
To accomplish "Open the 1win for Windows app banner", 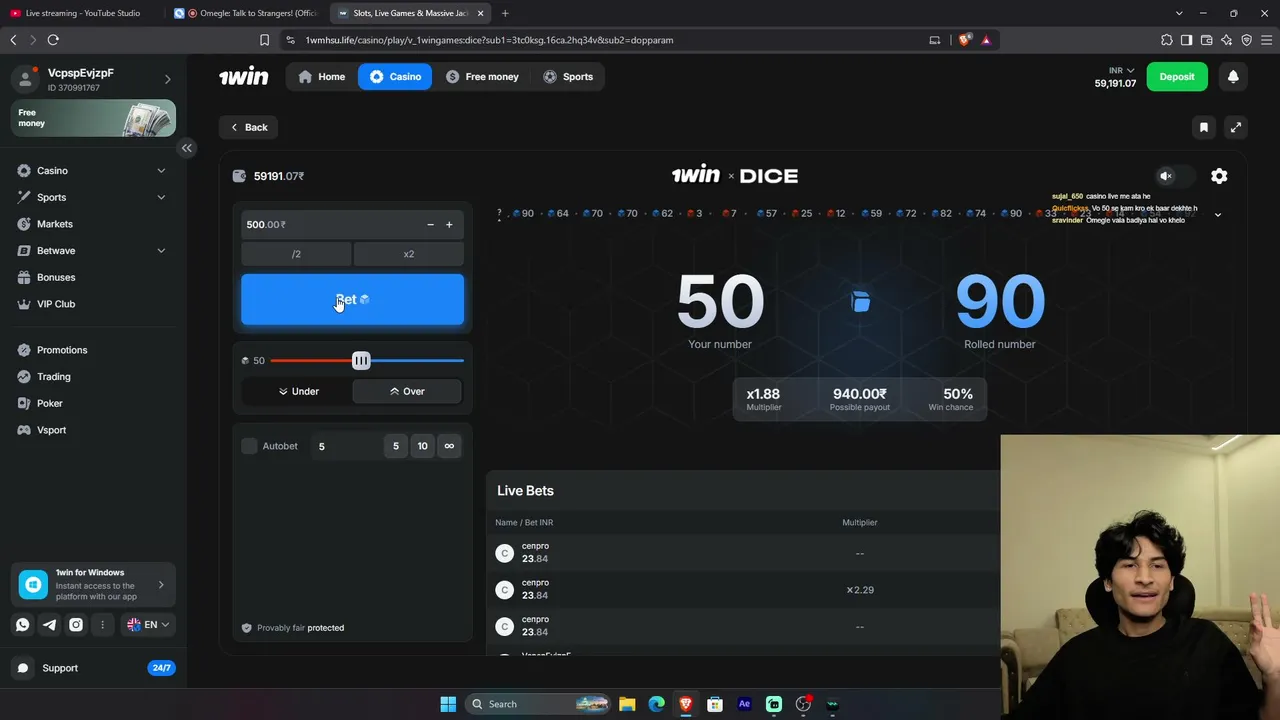I will click(93, 585).
